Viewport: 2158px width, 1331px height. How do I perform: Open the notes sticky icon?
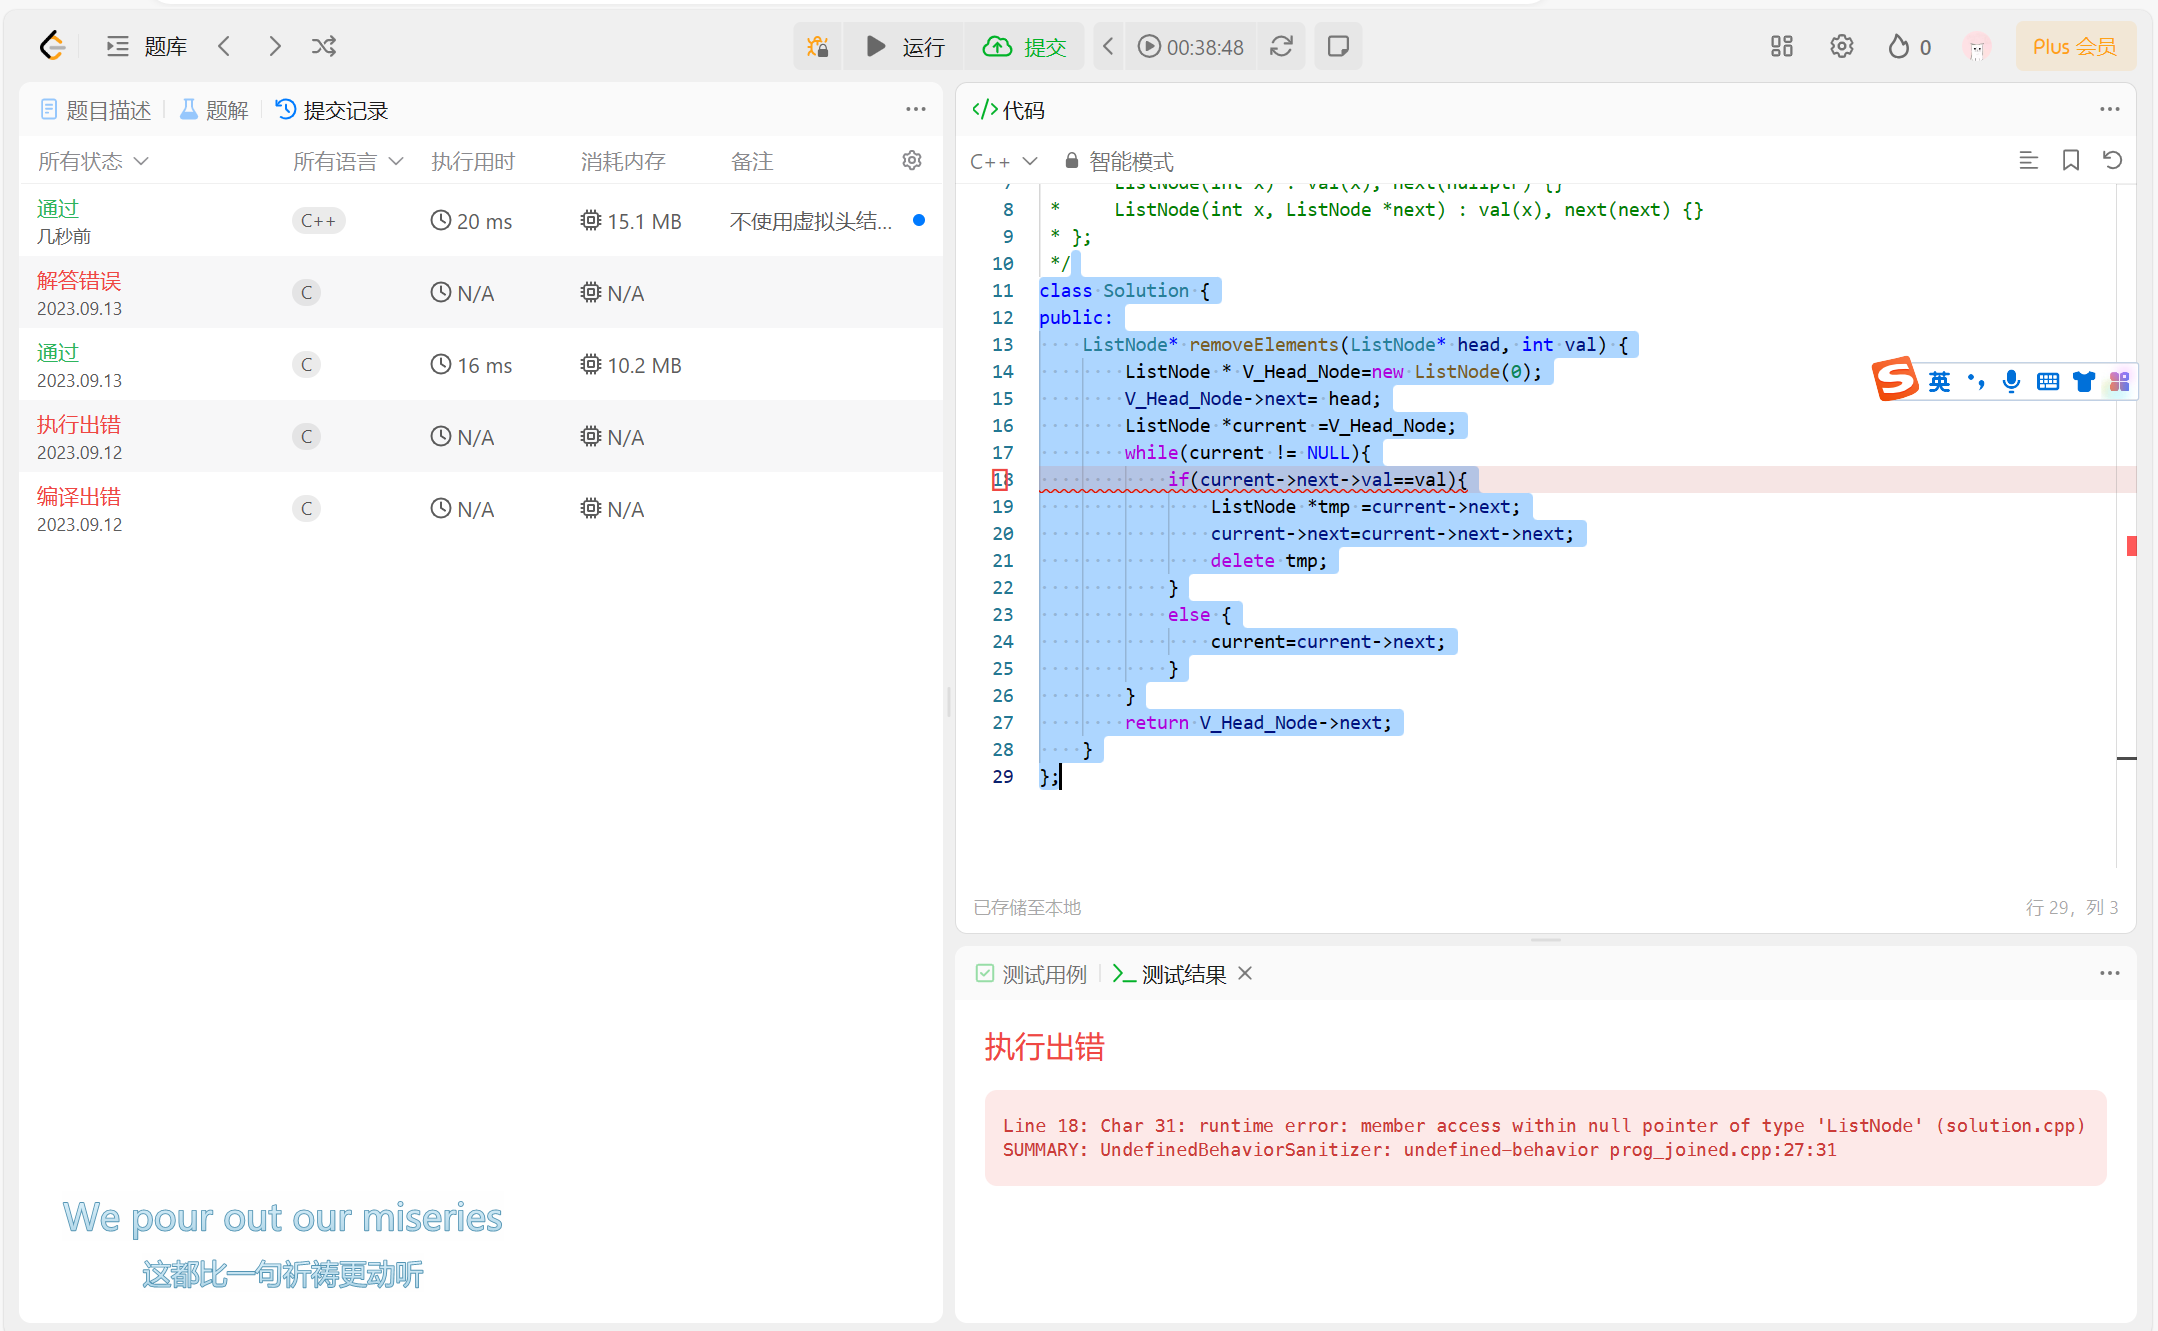click(1338, 46)
